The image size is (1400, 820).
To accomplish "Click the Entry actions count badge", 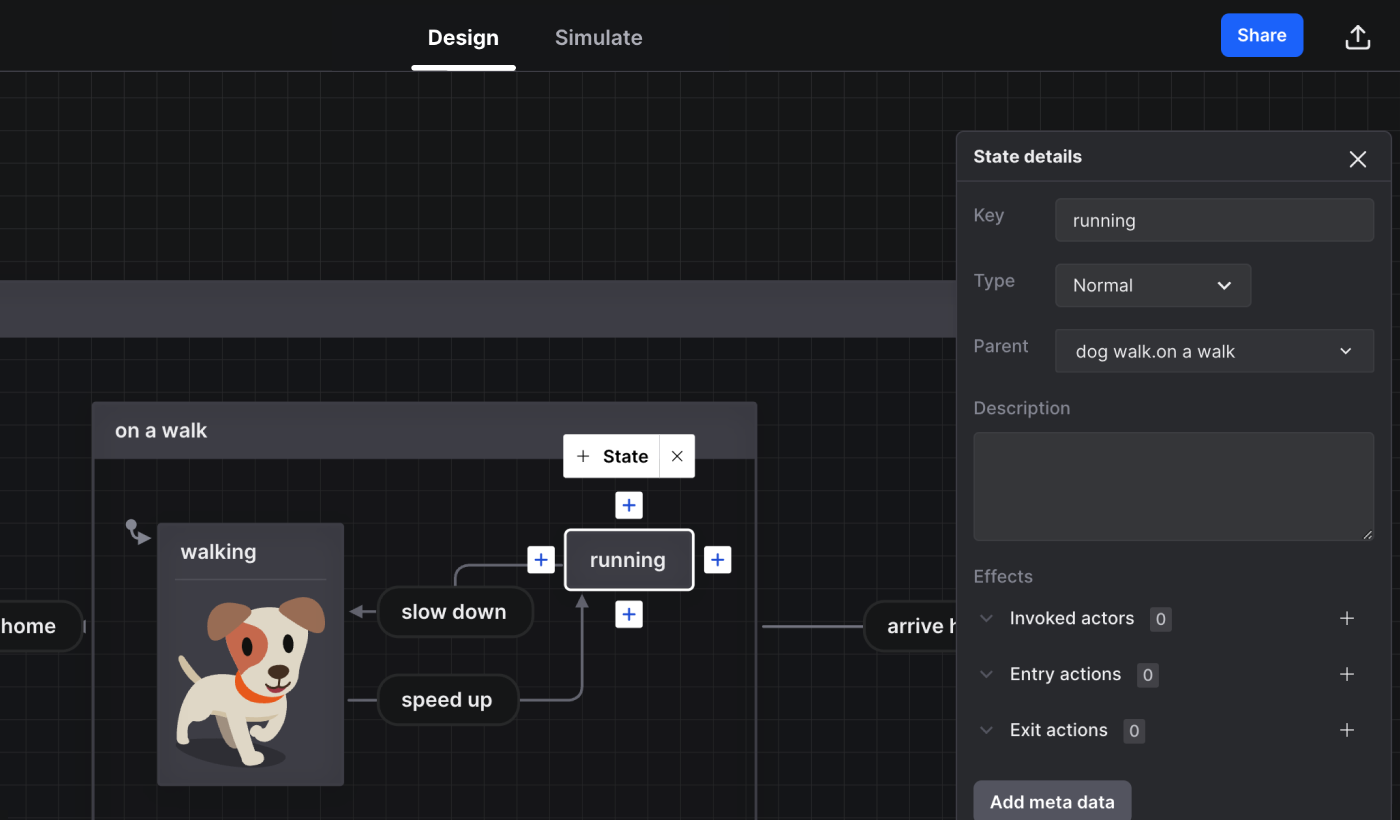I will 1148,675.
